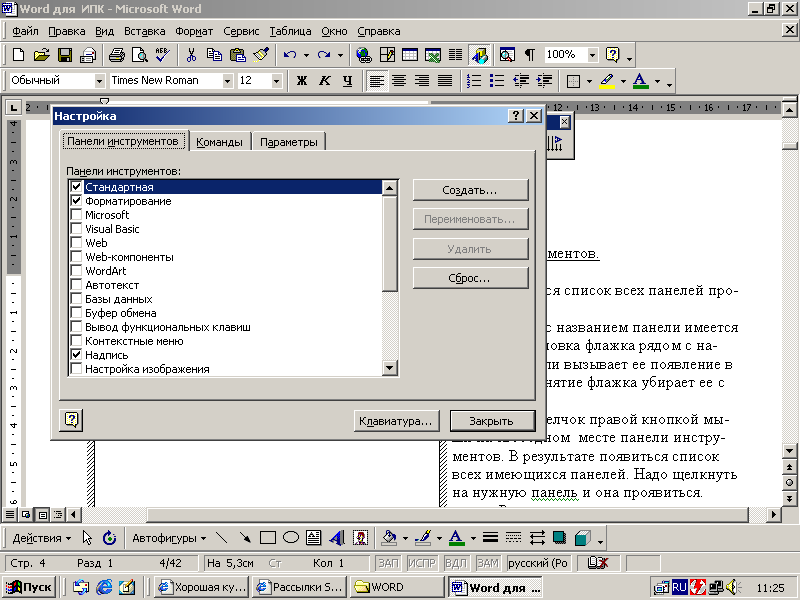Image resolution: width=800 pixels, height=600 pixels.
Task: Insert WordArt from the drawing toolbar
Action: [x=337, y=538]
